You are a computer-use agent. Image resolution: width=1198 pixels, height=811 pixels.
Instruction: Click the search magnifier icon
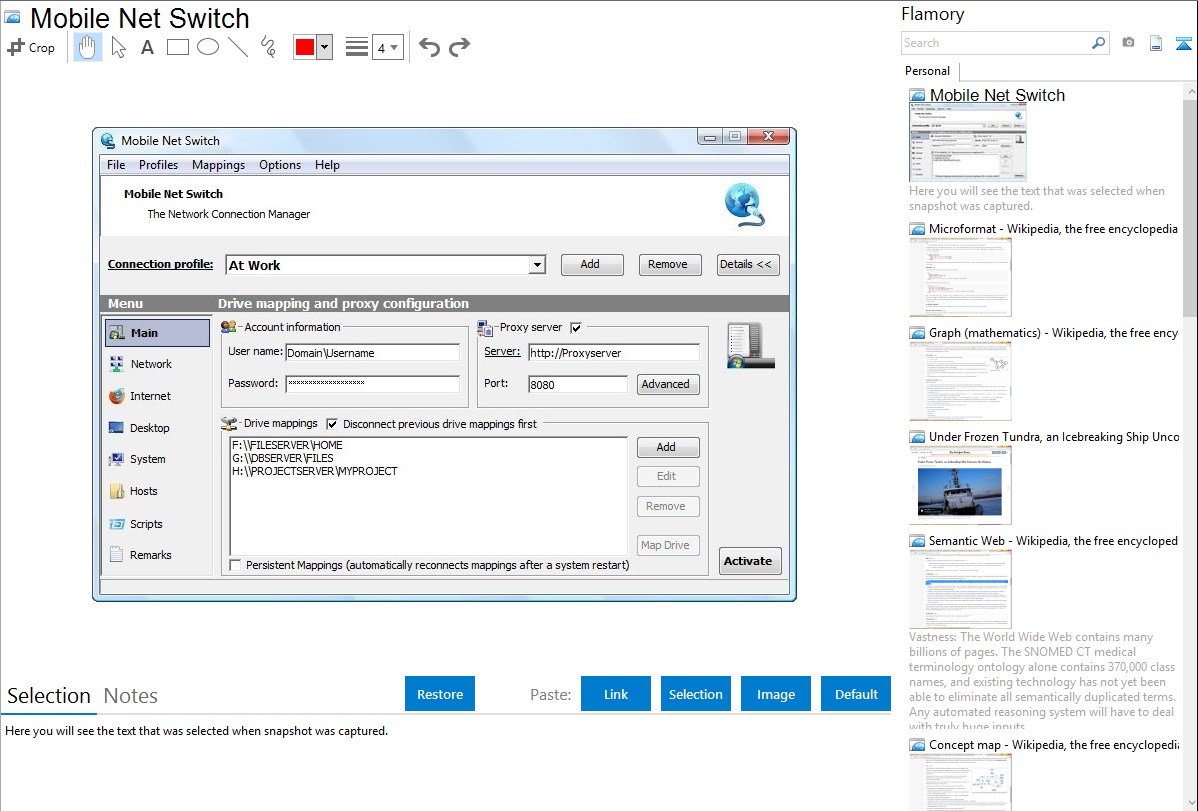(1098, 43)
